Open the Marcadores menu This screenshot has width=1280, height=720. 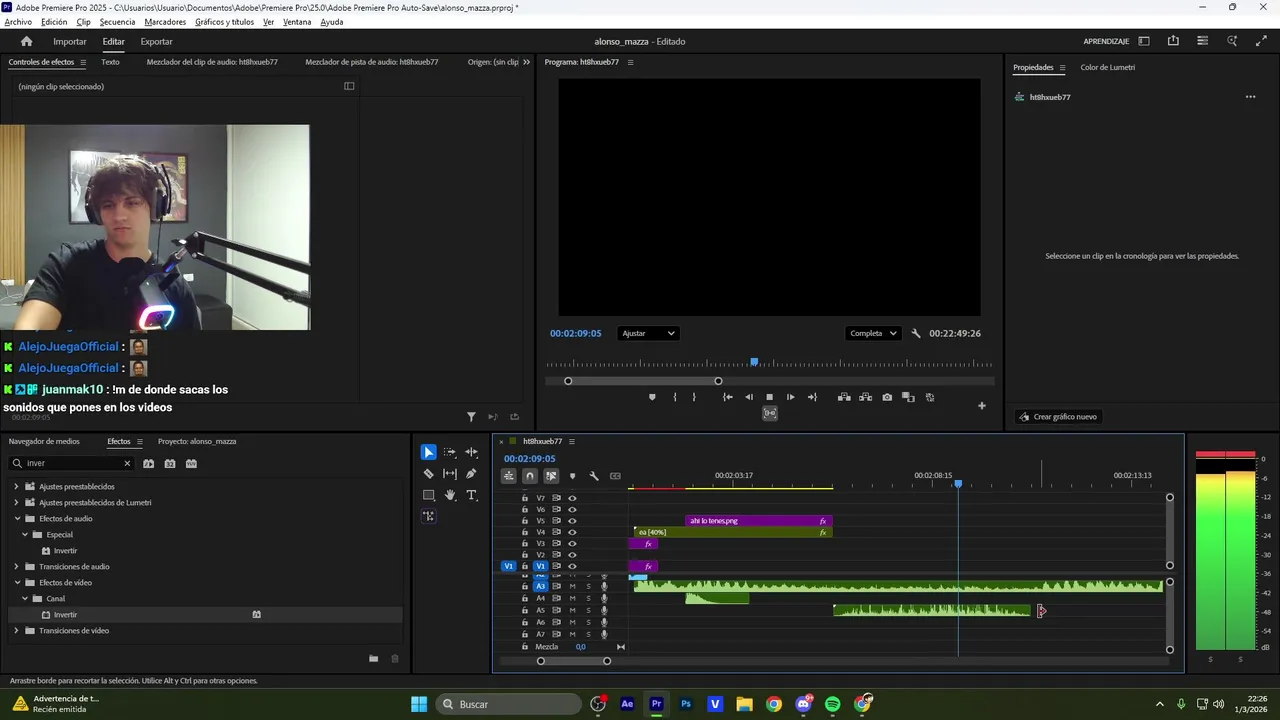165,22
